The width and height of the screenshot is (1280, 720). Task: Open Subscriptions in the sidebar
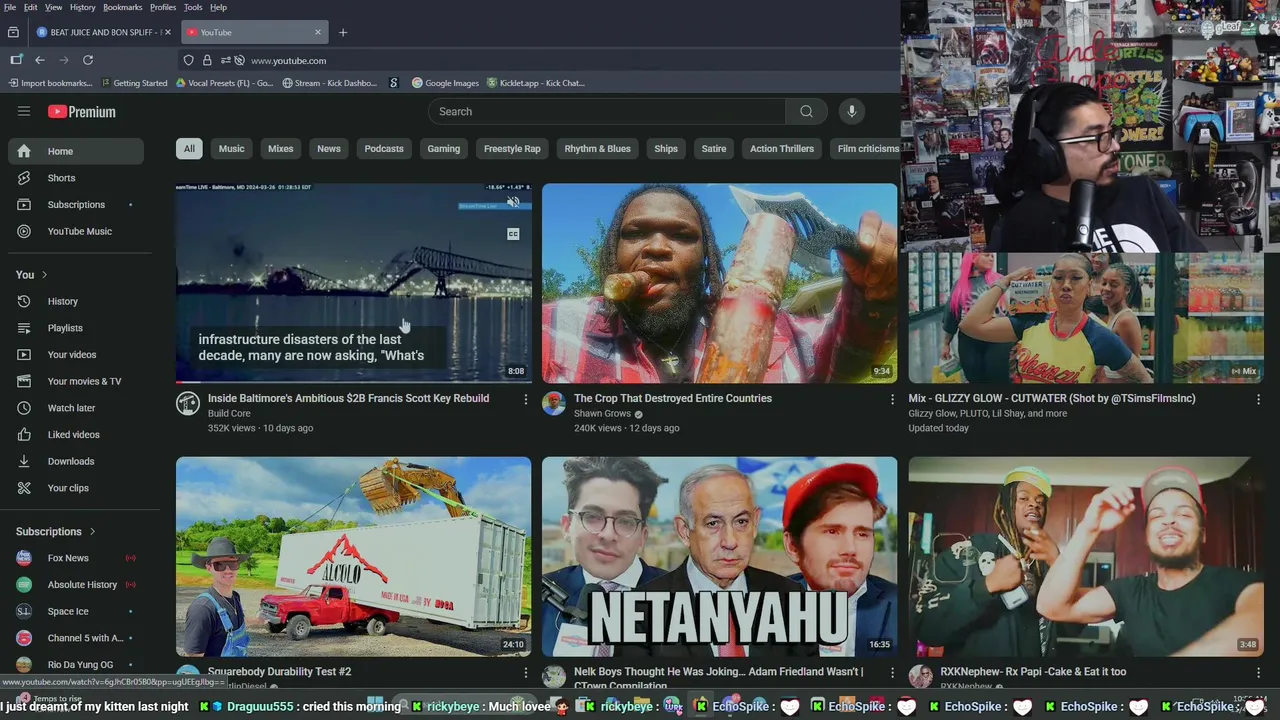pos(76,205)
